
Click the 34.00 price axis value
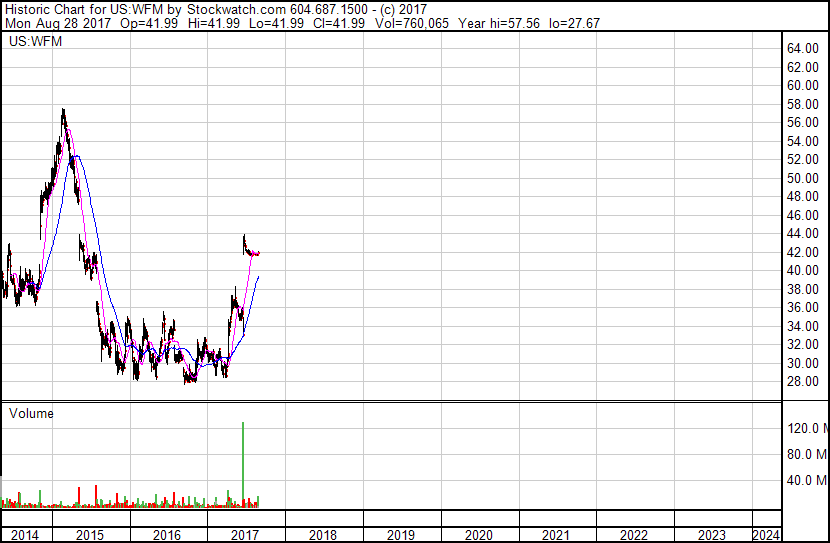[803, 326]
